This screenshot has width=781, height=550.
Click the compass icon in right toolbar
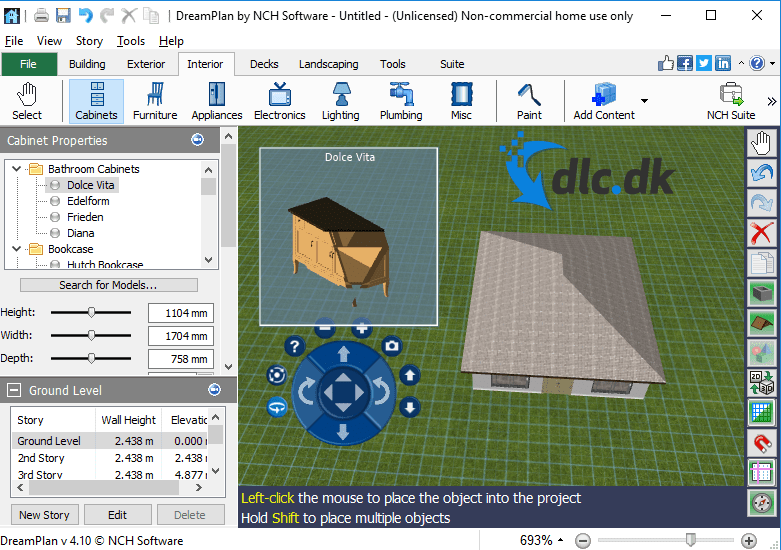point(762,503)
